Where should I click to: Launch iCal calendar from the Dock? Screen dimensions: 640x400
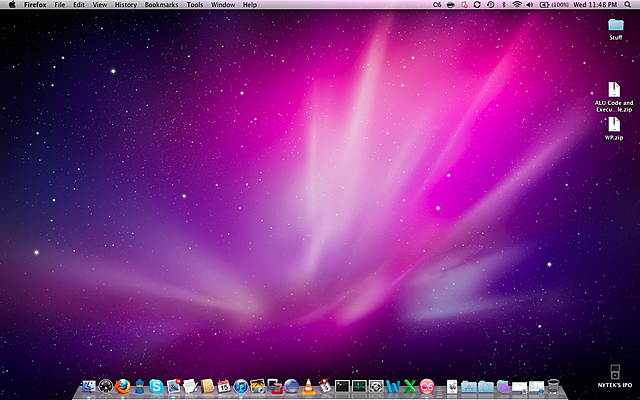pos(224,386)
